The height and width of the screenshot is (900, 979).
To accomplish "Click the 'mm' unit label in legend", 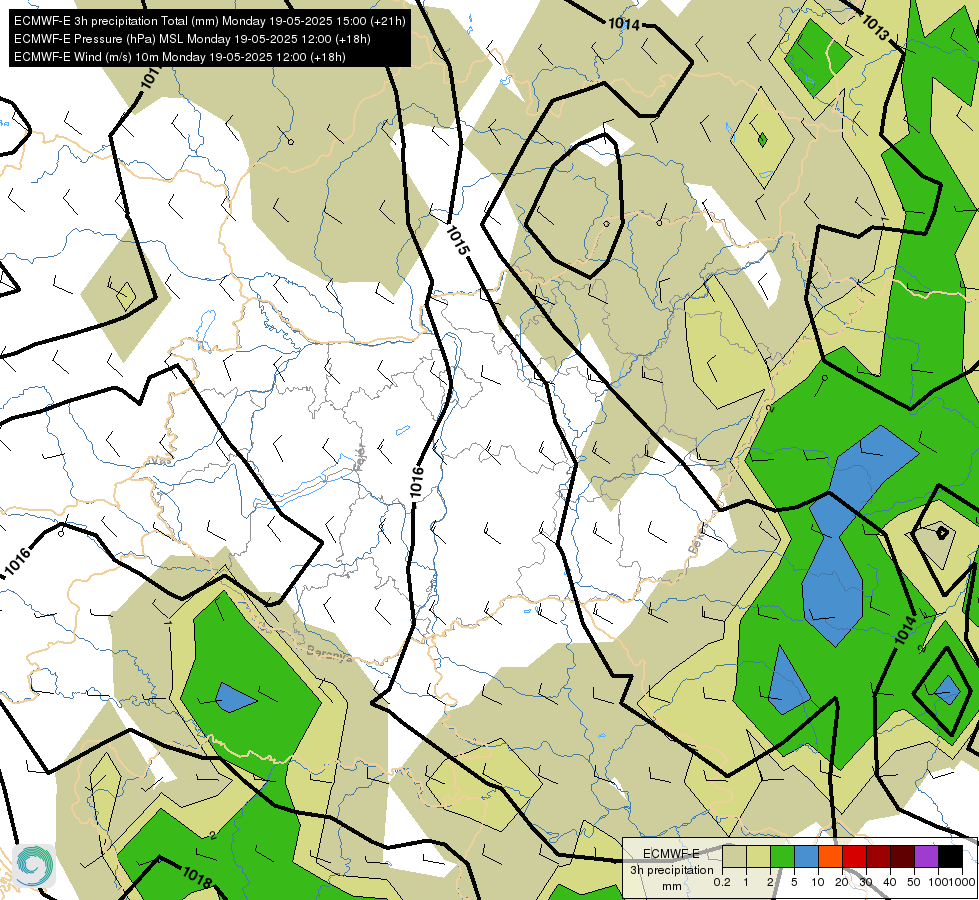I will (x=672, y=886).
